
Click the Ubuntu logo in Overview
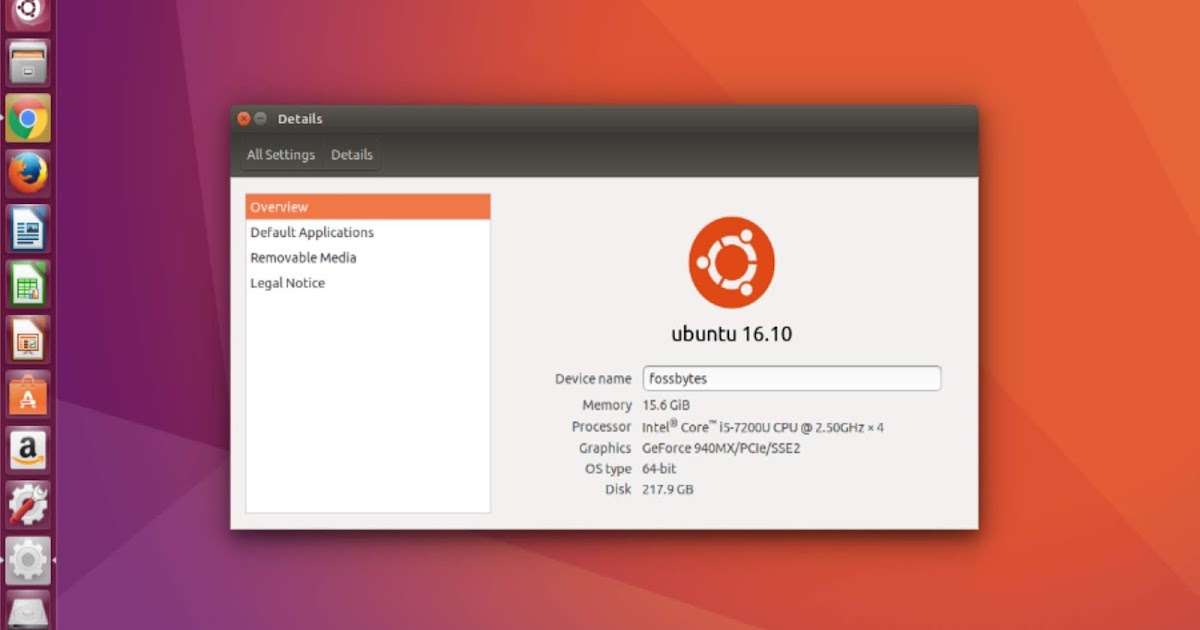(731, 261)
